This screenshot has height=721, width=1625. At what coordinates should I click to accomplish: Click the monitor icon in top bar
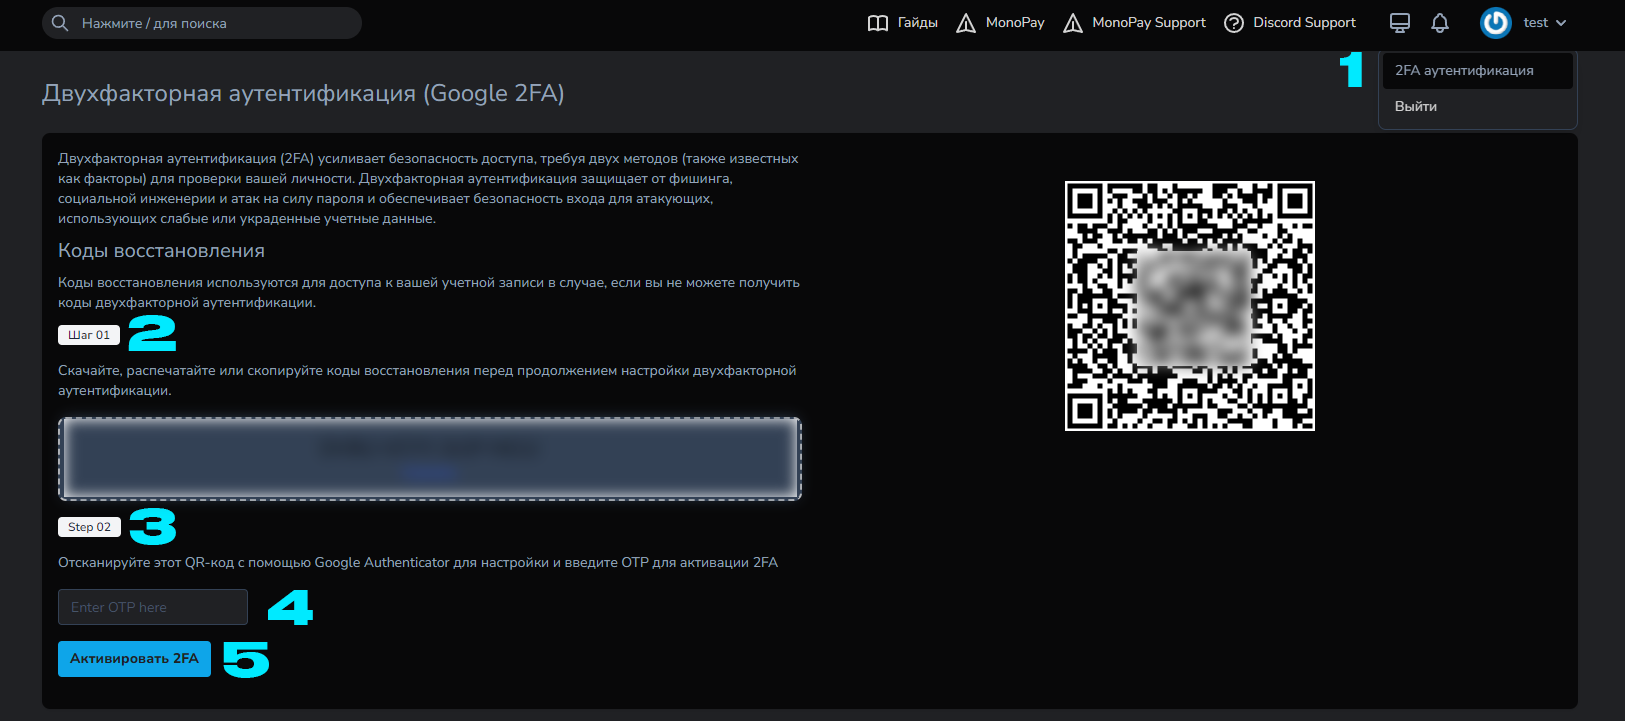1400,23
